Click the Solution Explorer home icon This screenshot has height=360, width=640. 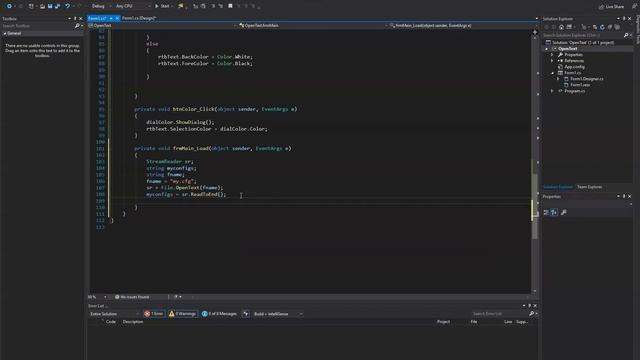(561, 27)
